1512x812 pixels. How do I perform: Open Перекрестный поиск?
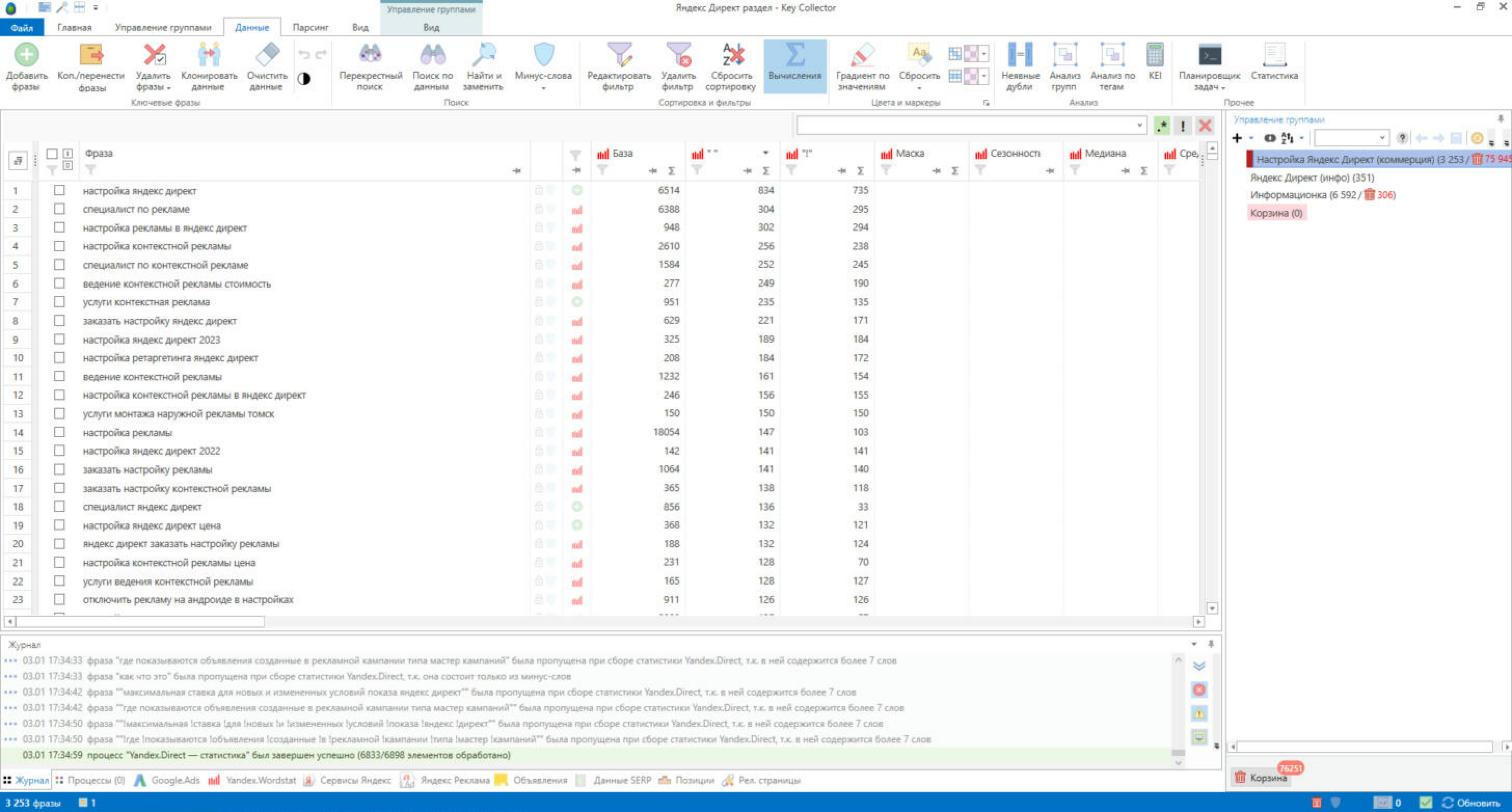click(370, 67)
